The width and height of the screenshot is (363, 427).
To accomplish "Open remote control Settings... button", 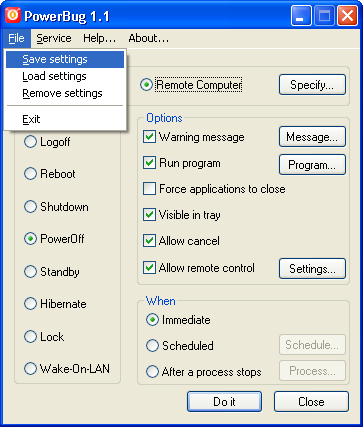I will tap(312, 268).
